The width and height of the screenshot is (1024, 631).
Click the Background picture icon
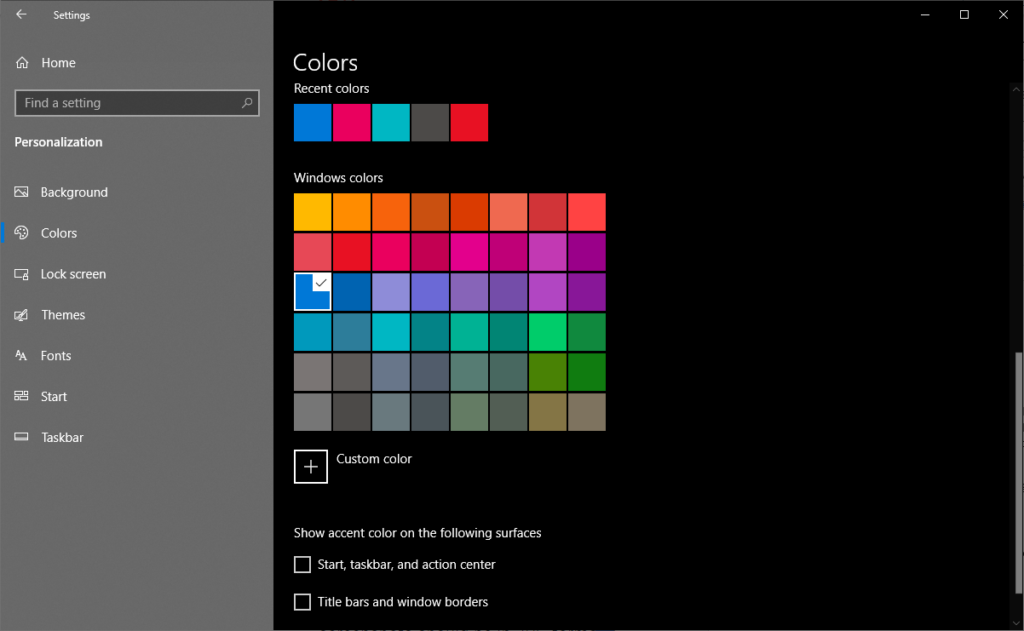point(22,192)
